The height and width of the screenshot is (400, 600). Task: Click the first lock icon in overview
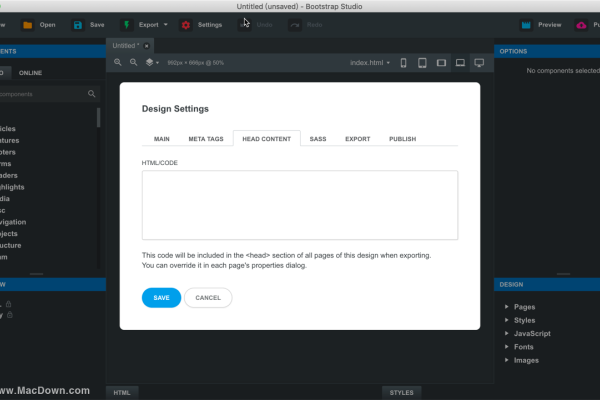point(8,304)
